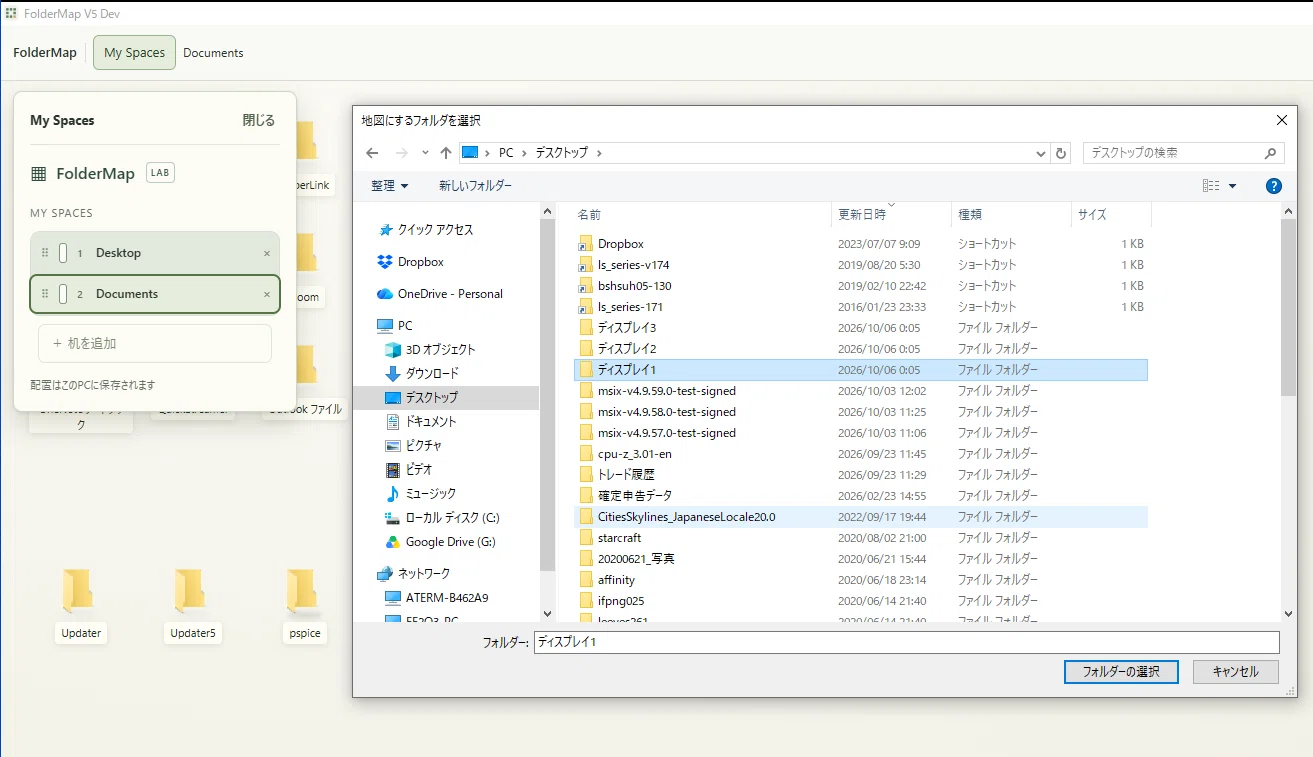Refresh the デスクトップ folder listing

[1062, 153]
